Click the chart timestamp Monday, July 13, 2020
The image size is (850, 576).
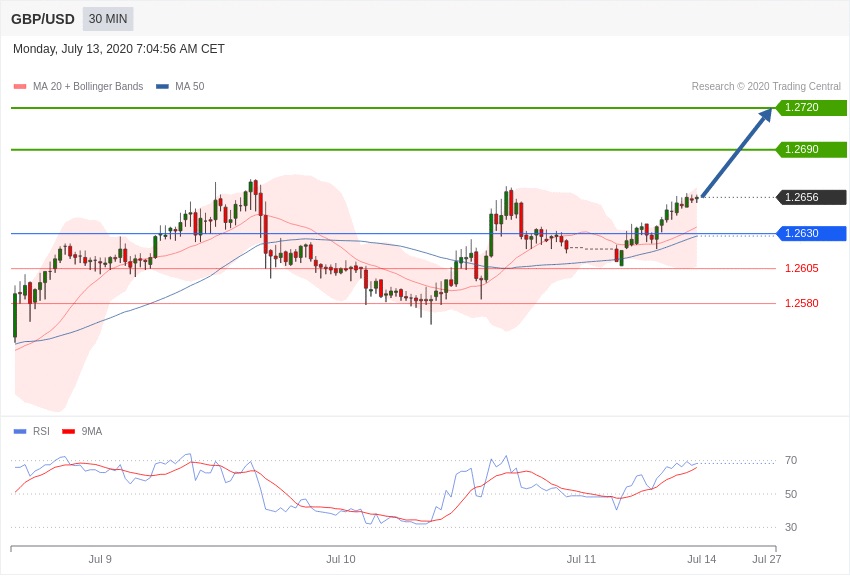tap(119, 49)
